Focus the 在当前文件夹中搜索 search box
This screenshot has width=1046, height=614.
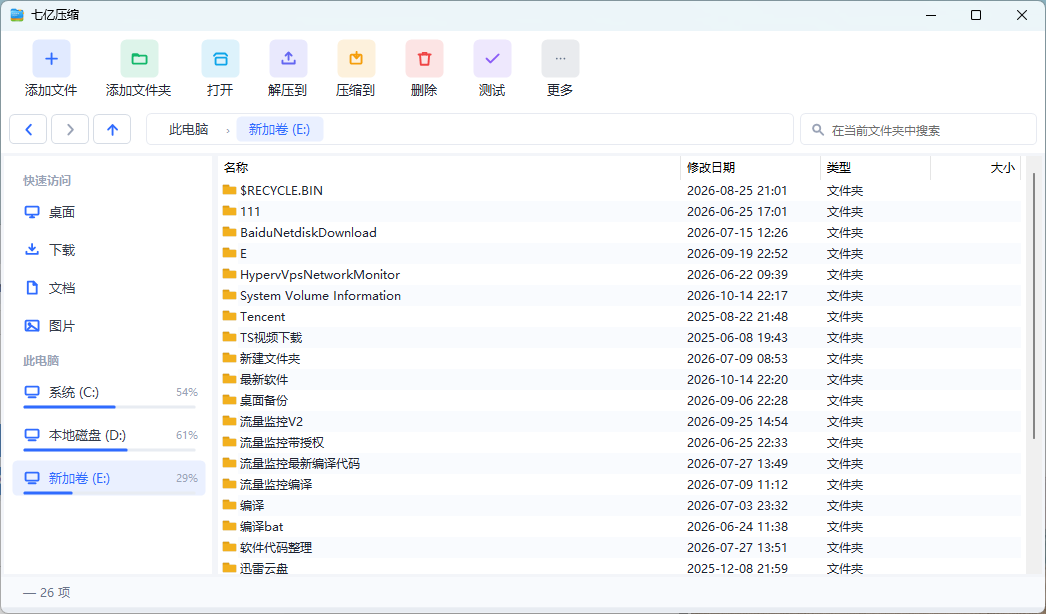(x=919, y=129)
